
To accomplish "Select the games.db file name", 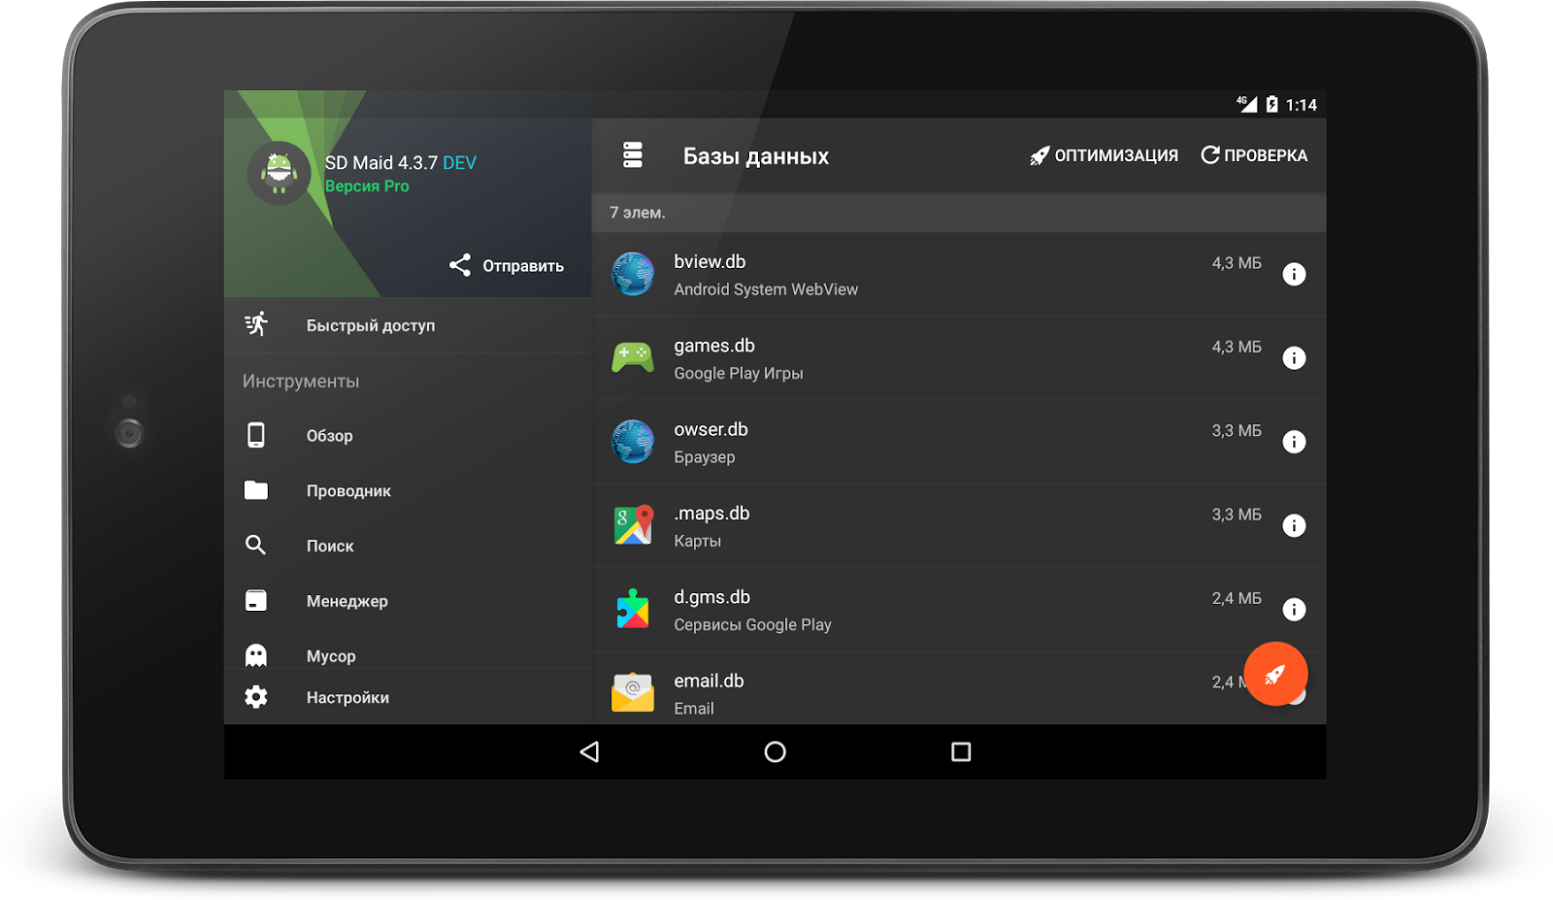I will coord(714,345).
